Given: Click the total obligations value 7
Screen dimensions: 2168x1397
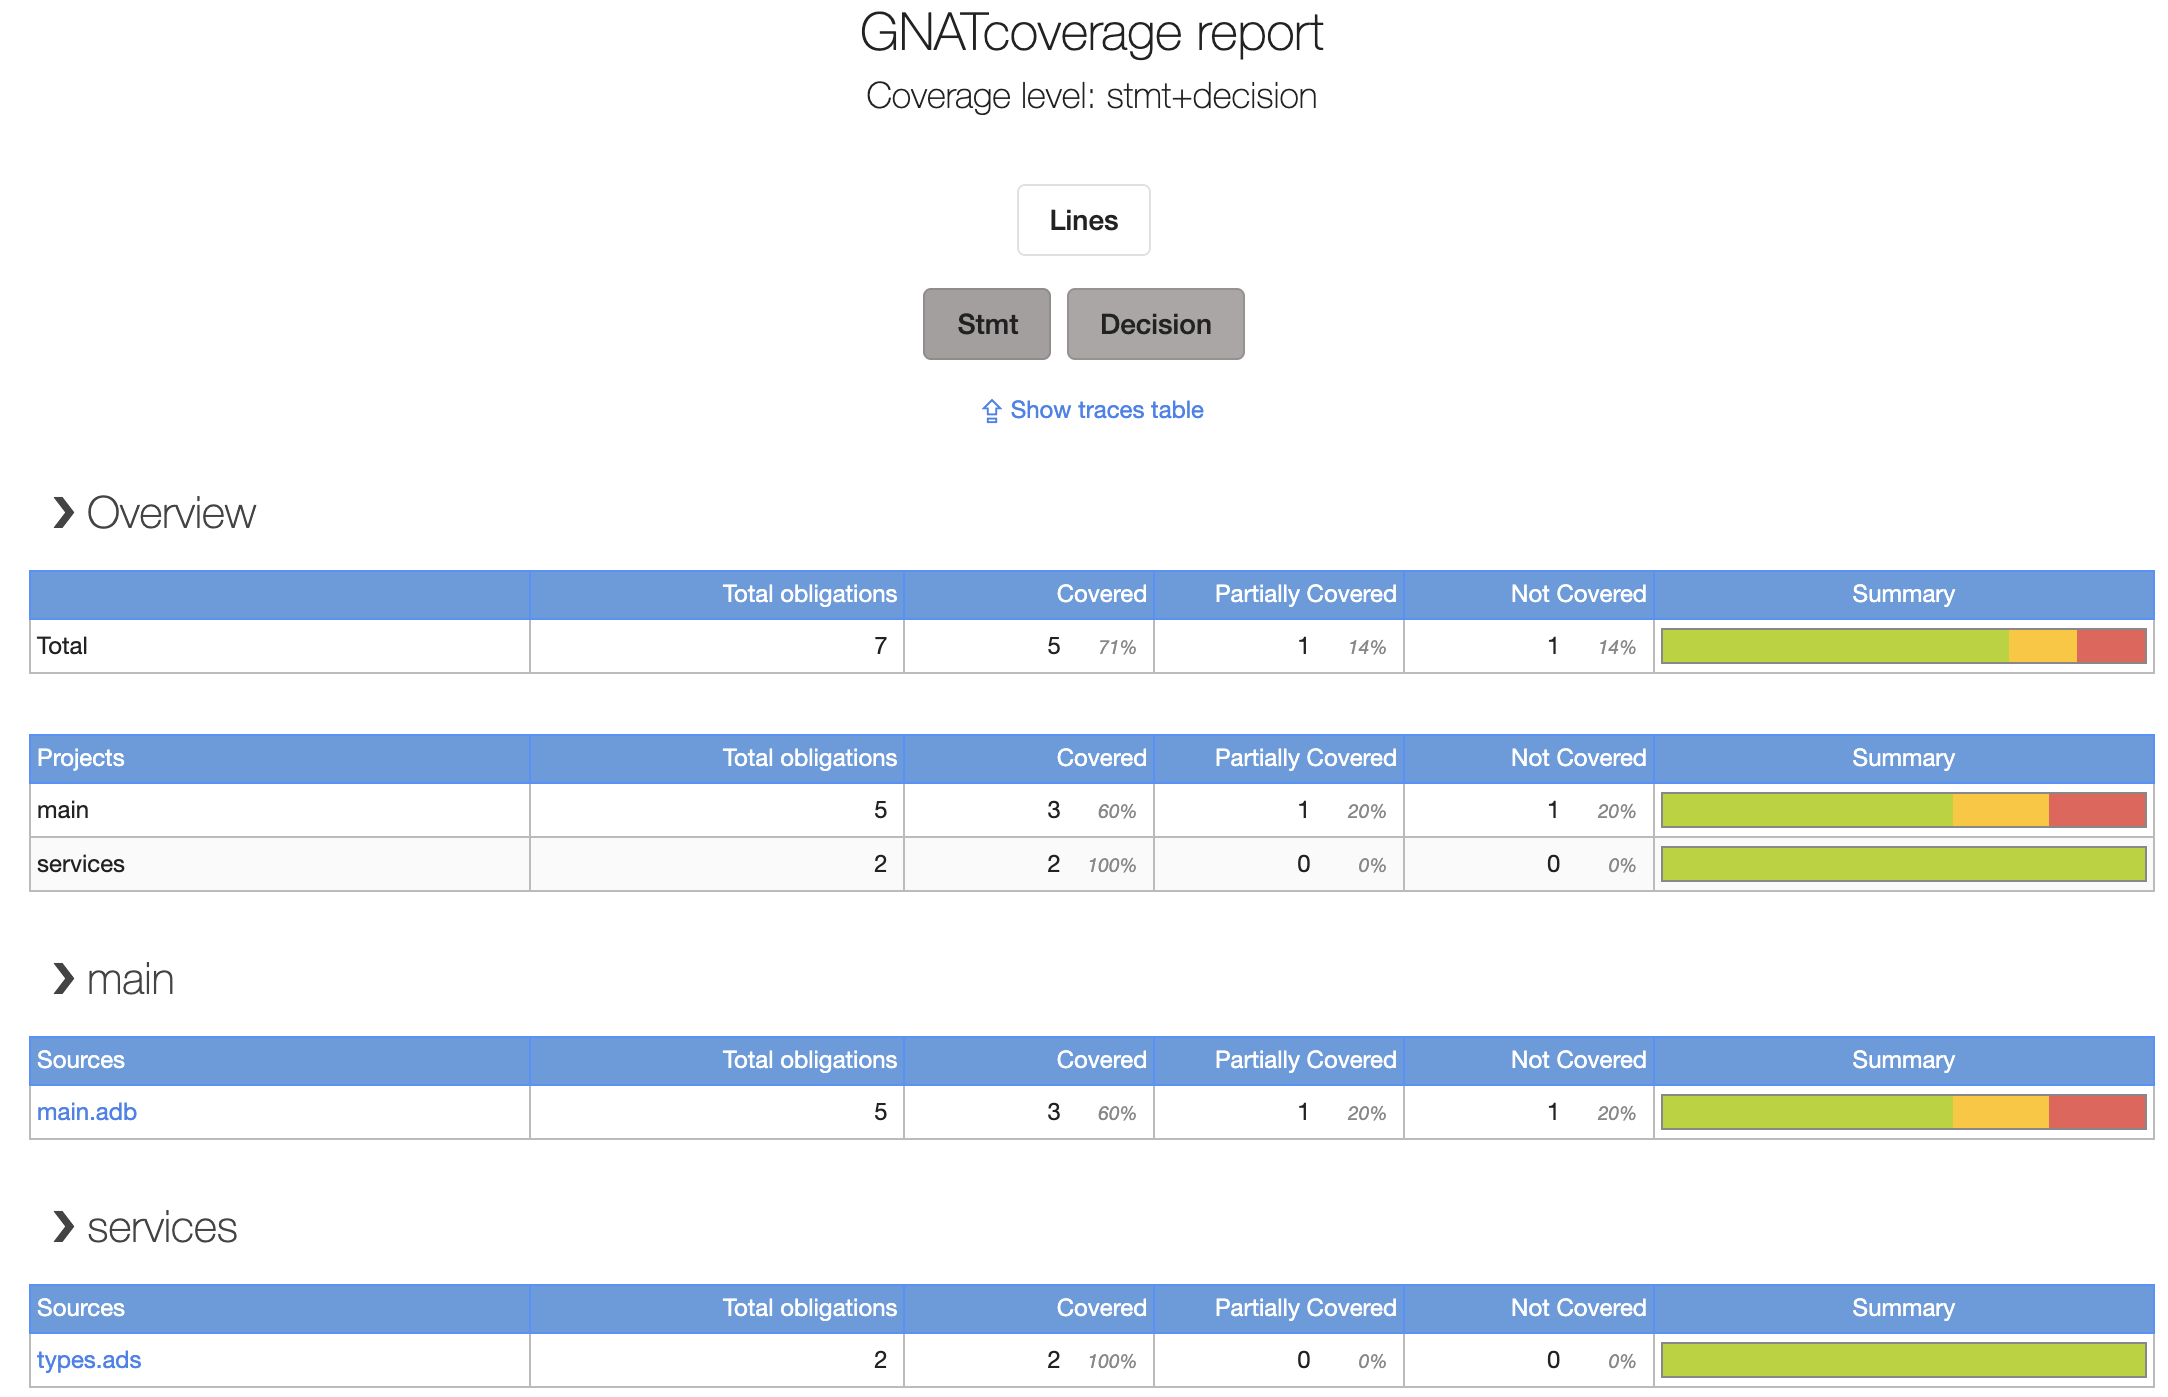Looking at the screenshot, I should click(880, 646).
